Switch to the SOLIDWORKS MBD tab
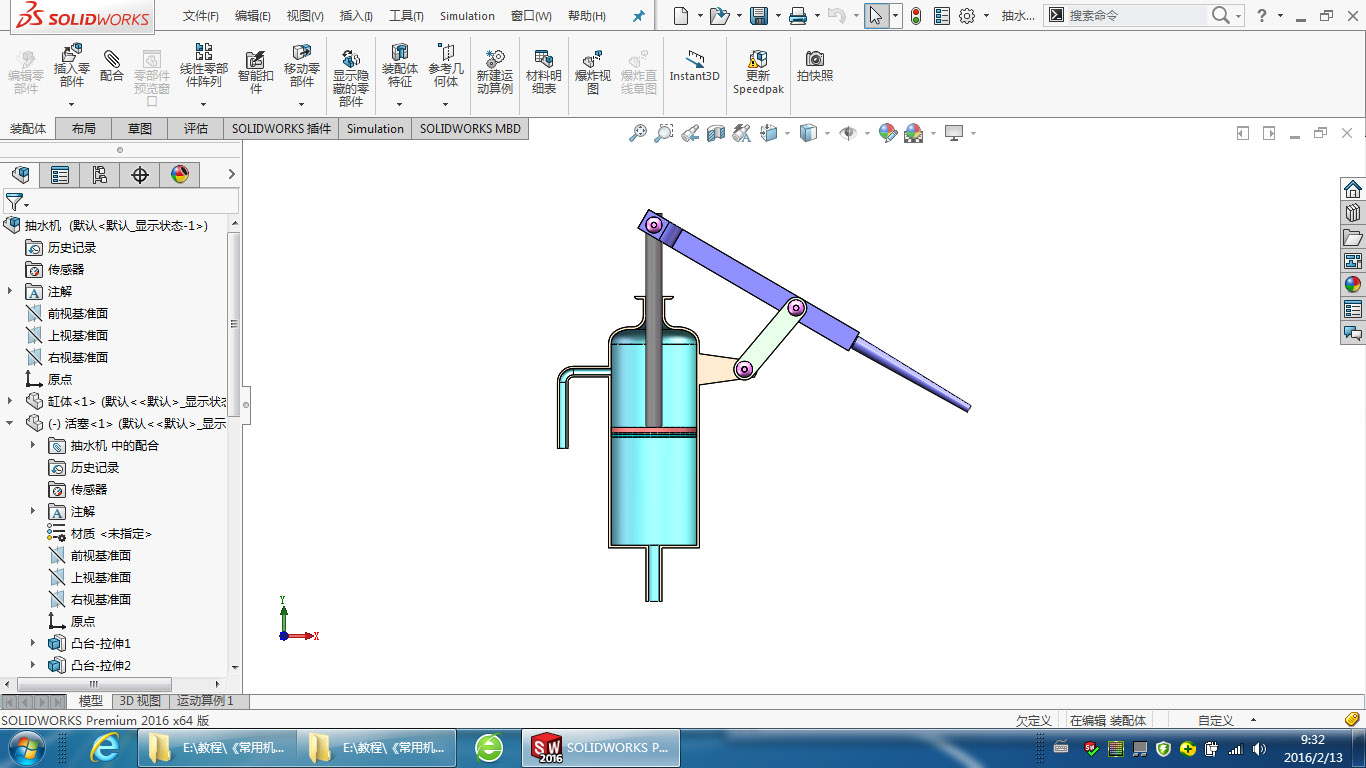1366x768 pixels. (x=470, y=129)
